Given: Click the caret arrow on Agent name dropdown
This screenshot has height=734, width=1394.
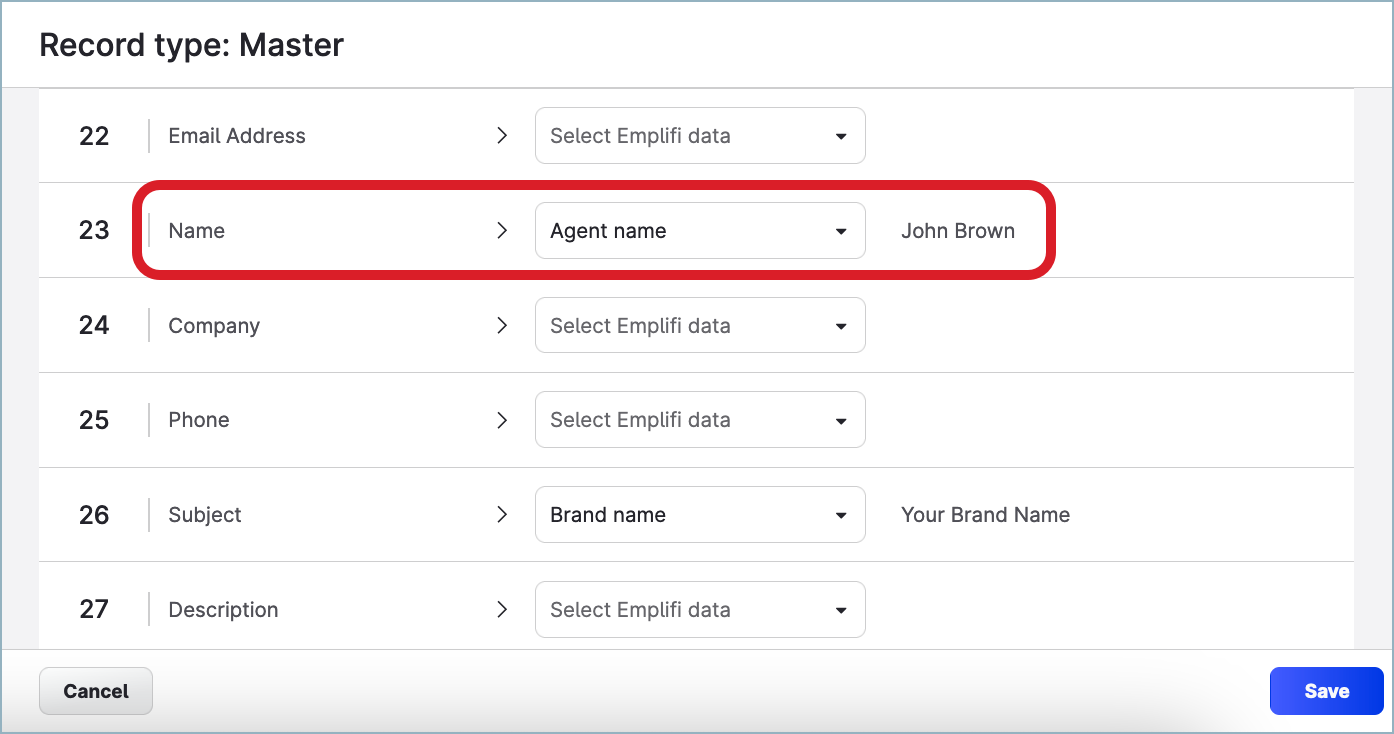Looking at the screenshot, I should coord(841,230).
